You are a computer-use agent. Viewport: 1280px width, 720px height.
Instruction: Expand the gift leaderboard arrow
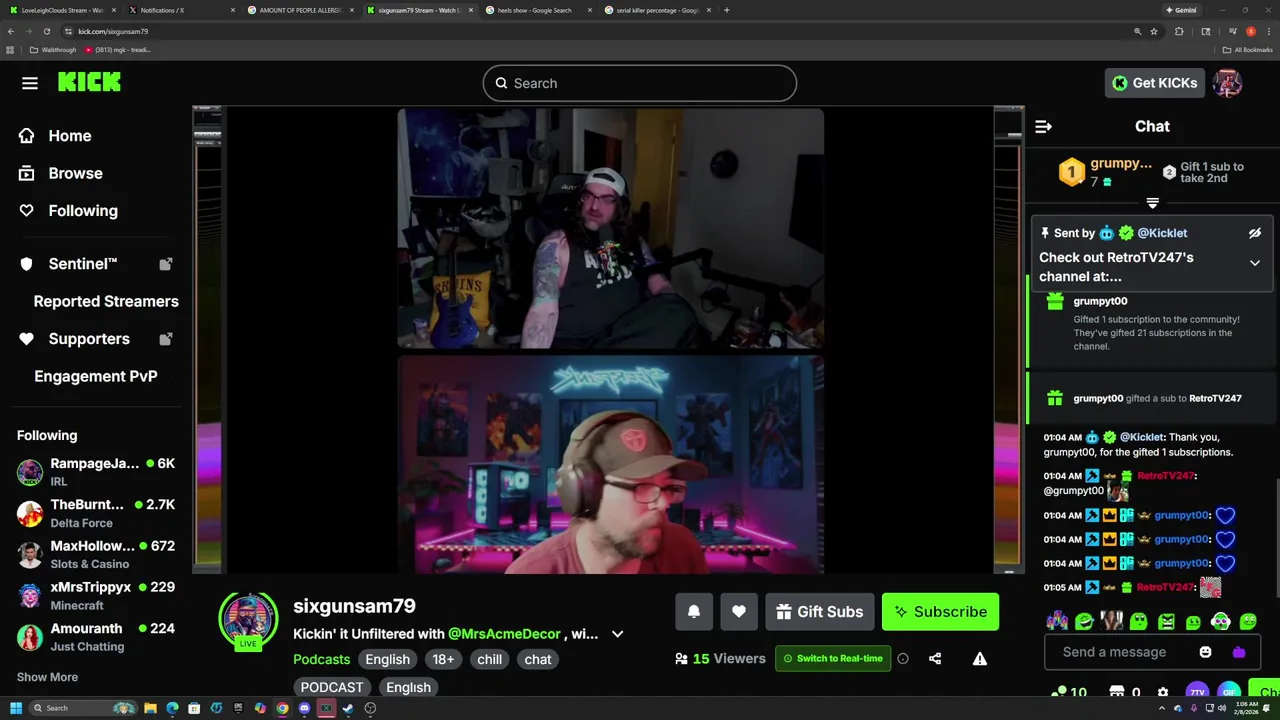coord(1152,203)
